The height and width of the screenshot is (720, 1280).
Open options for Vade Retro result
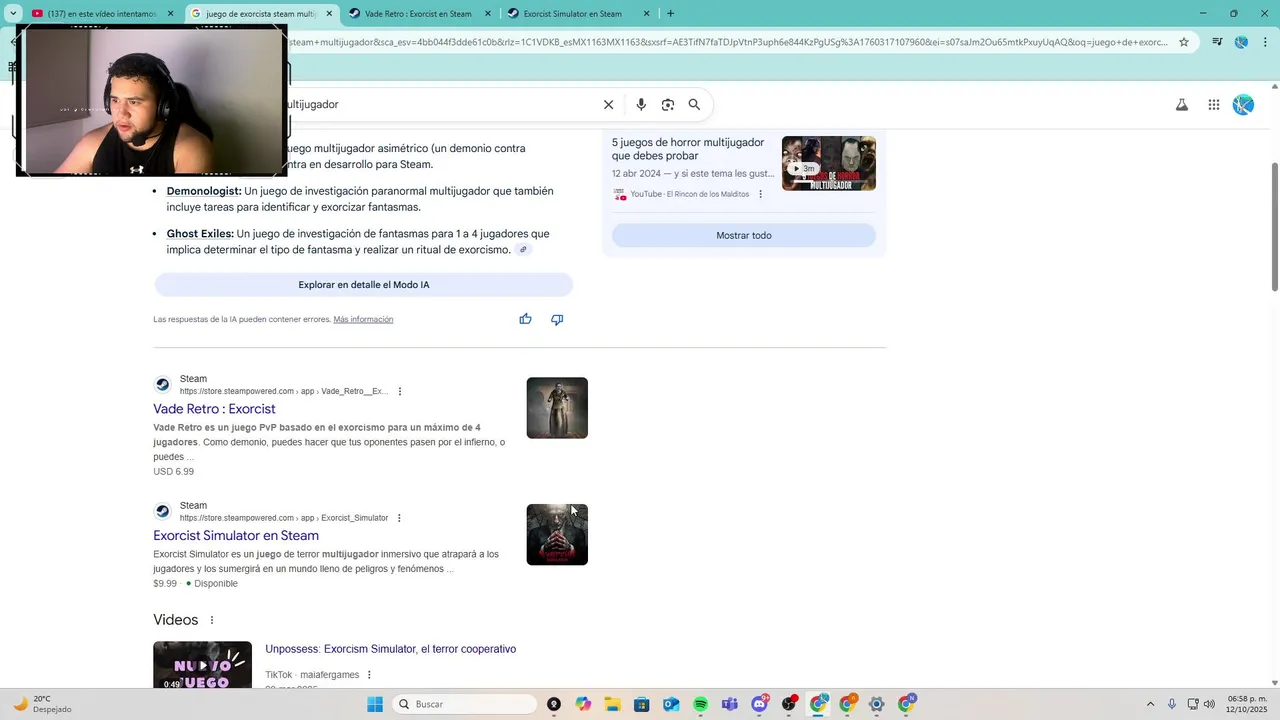tap(400, 391)
